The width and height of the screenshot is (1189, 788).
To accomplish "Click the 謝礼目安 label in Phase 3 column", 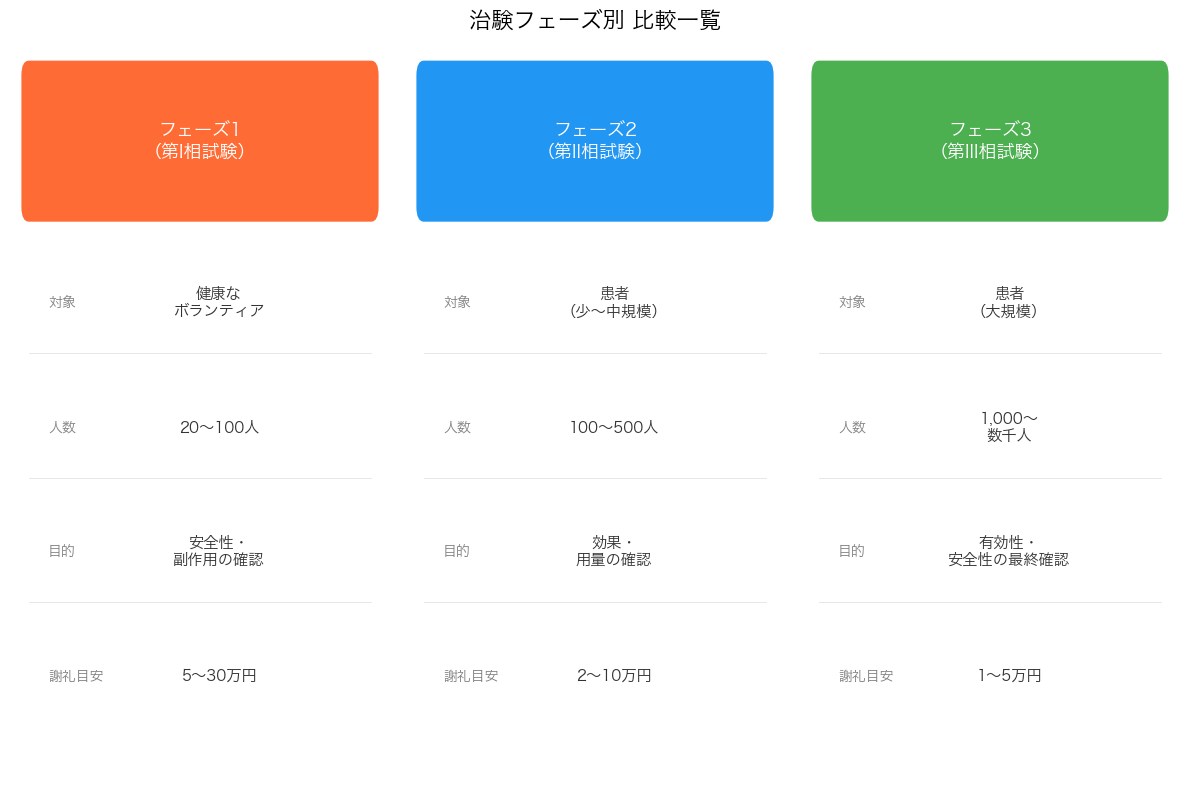I will click(x=866, y=676).
